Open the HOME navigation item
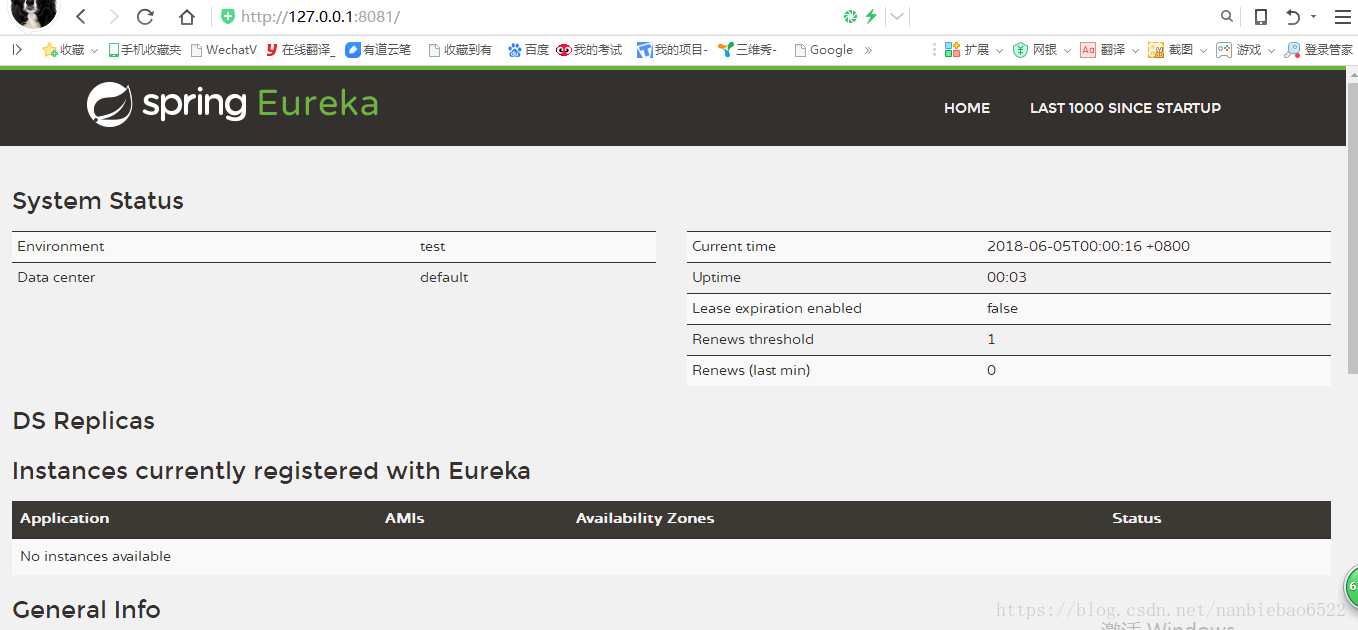This screenshot has width=1358, height=630. 967,108
